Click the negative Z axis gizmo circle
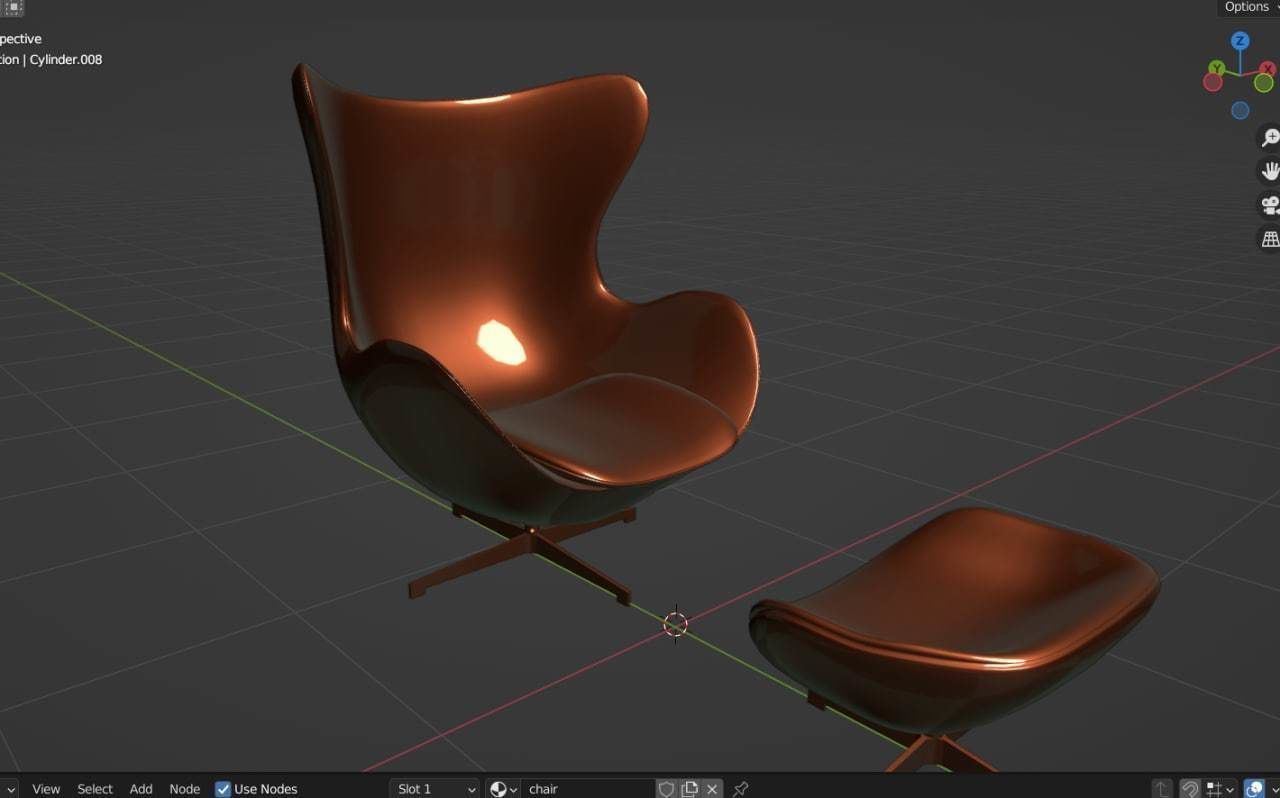Viewport: 1280px width, 798px height. pos(1240,111)
